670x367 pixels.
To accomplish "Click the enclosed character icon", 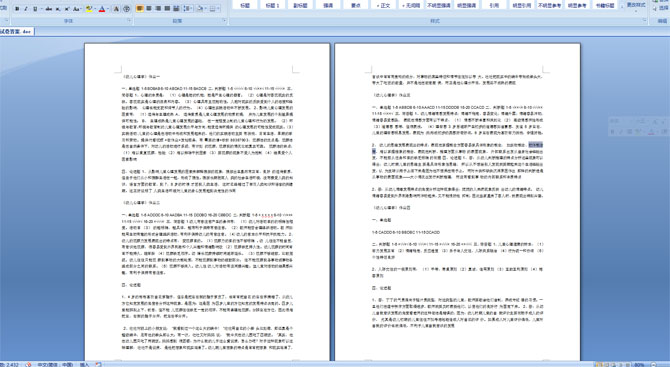I will (x=126, y=9).
